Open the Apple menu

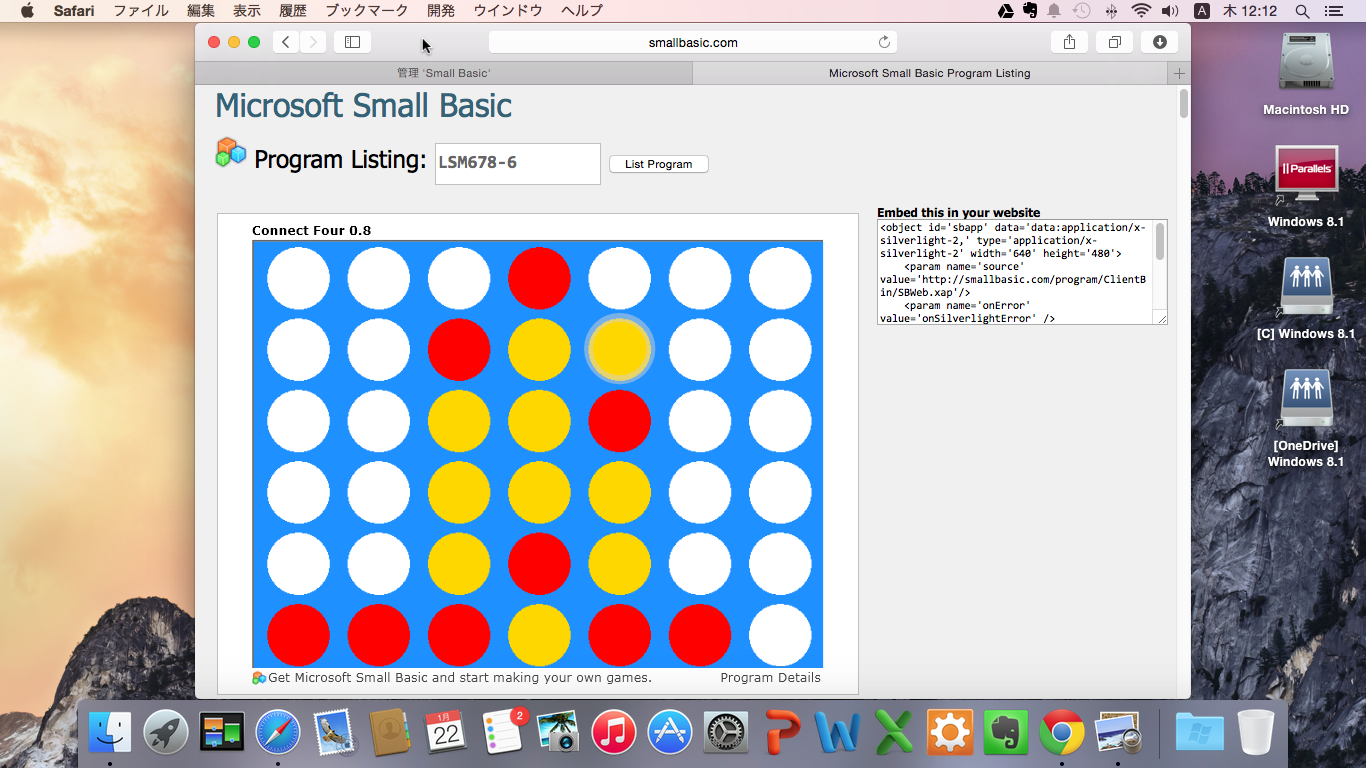[27, 11]
